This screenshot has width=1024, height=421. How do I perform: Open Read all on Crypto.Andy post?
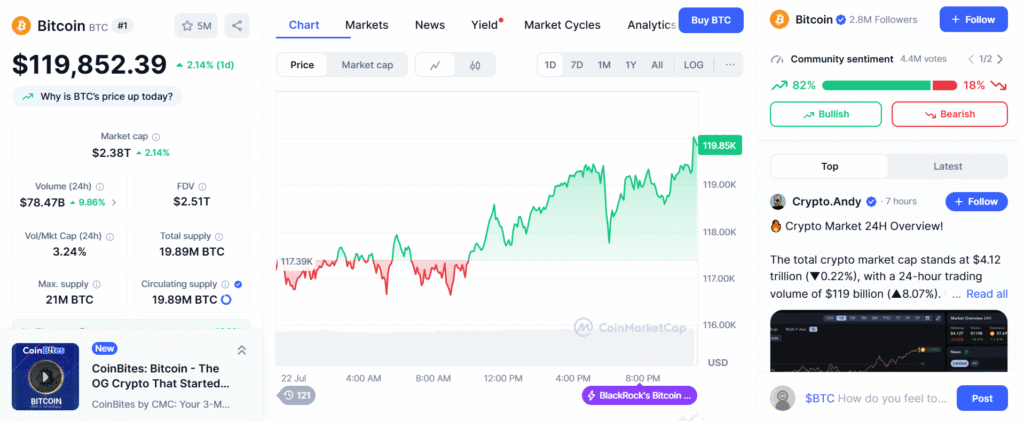coord(987,294)
